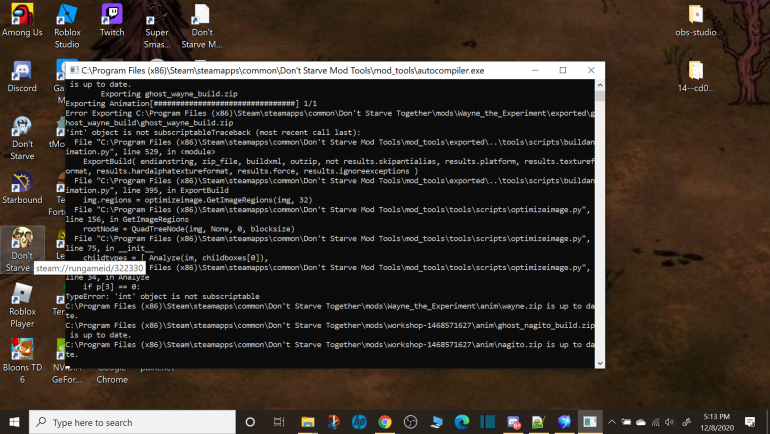Toggle Task View on the taskbar
This screenshot has height=434, width=770.
(279, 422)
